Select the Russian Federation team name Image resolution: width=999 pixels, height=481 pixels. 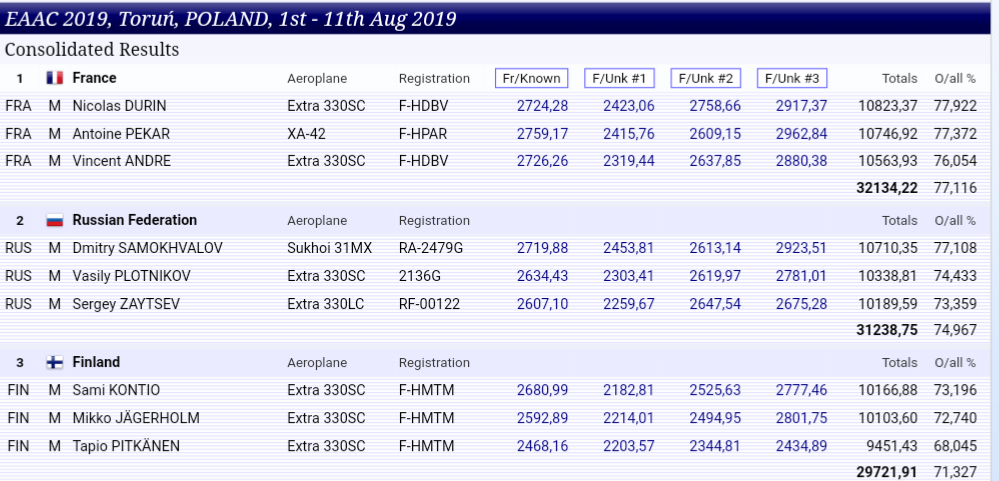click(135, 220)
